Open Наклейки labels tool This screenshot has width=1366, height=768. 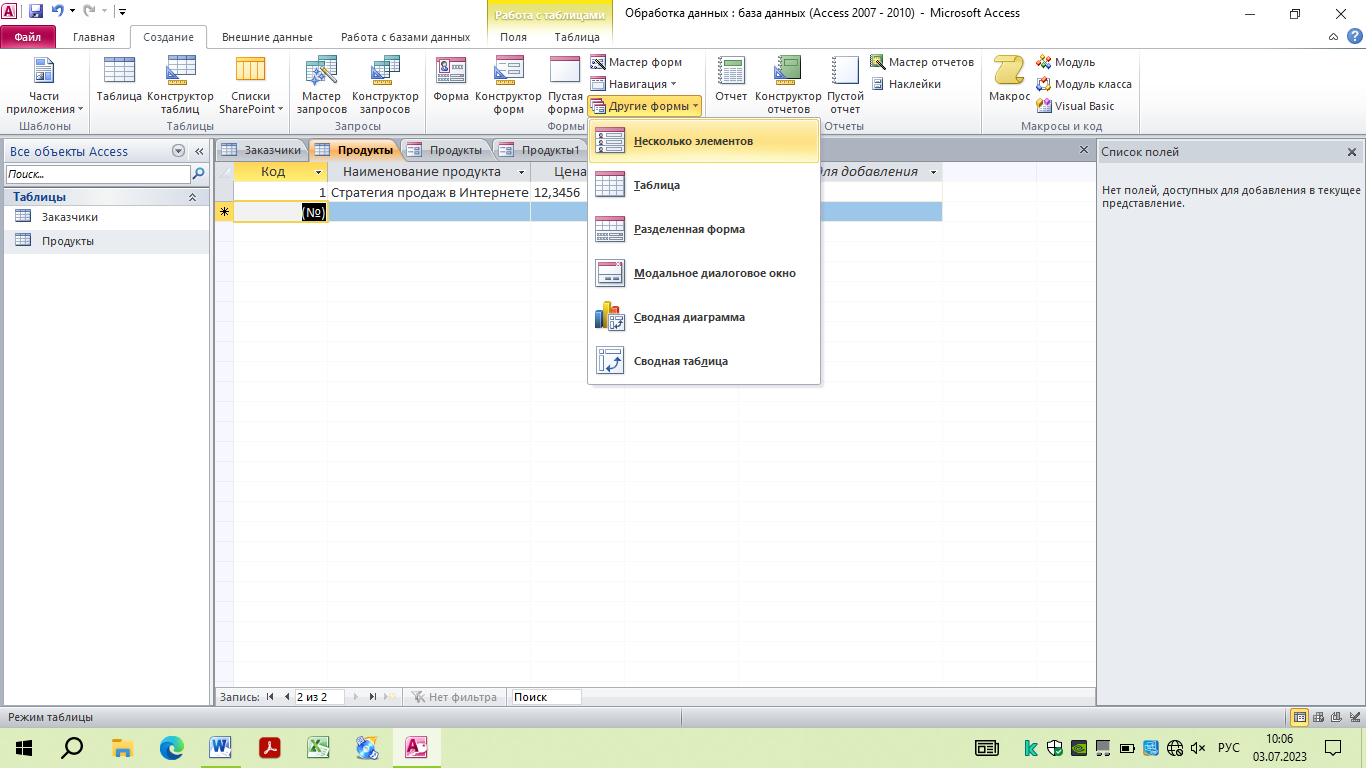(x=905, y=84)
